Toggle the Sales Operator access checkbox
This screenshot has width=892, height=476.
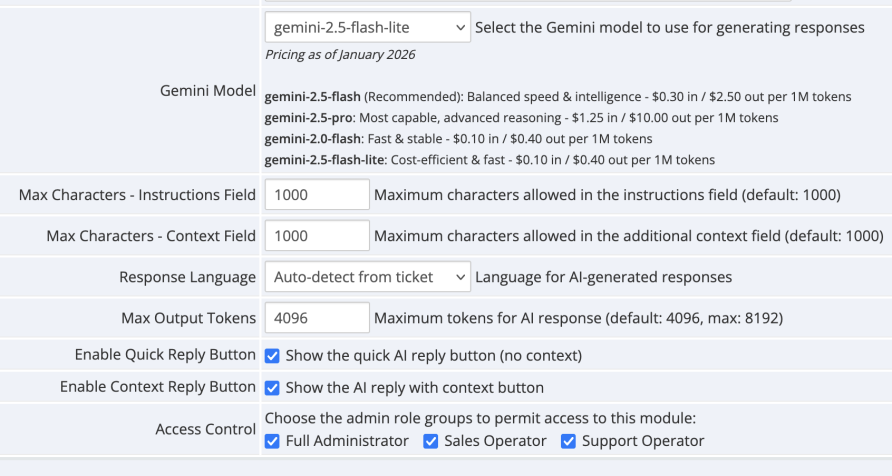tap(431, 441)
